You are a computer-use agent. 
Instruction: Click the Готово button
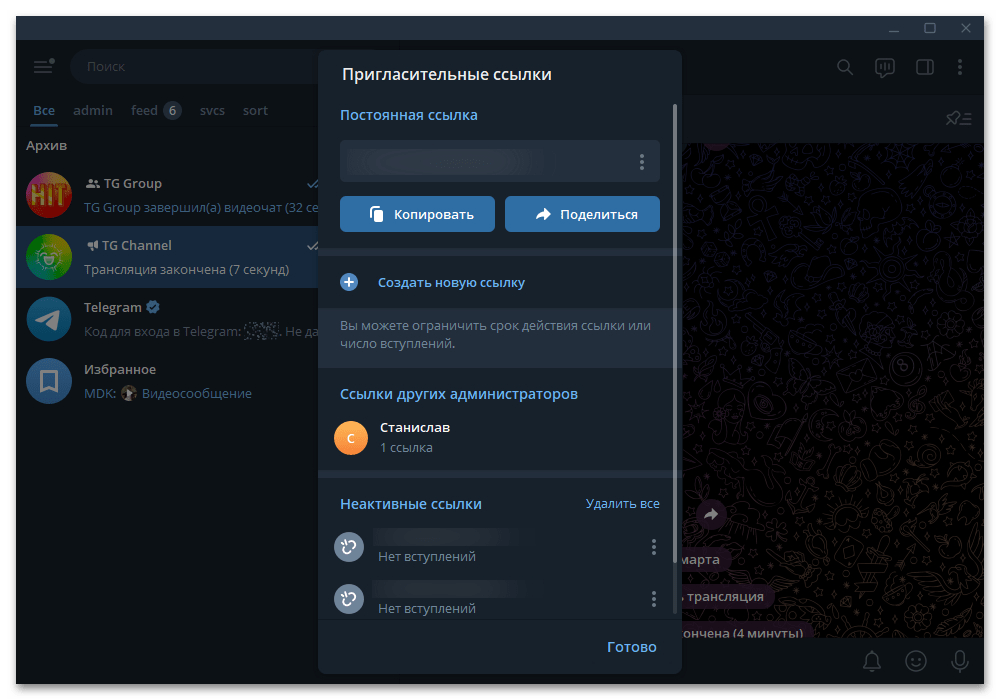coord(631,647)
